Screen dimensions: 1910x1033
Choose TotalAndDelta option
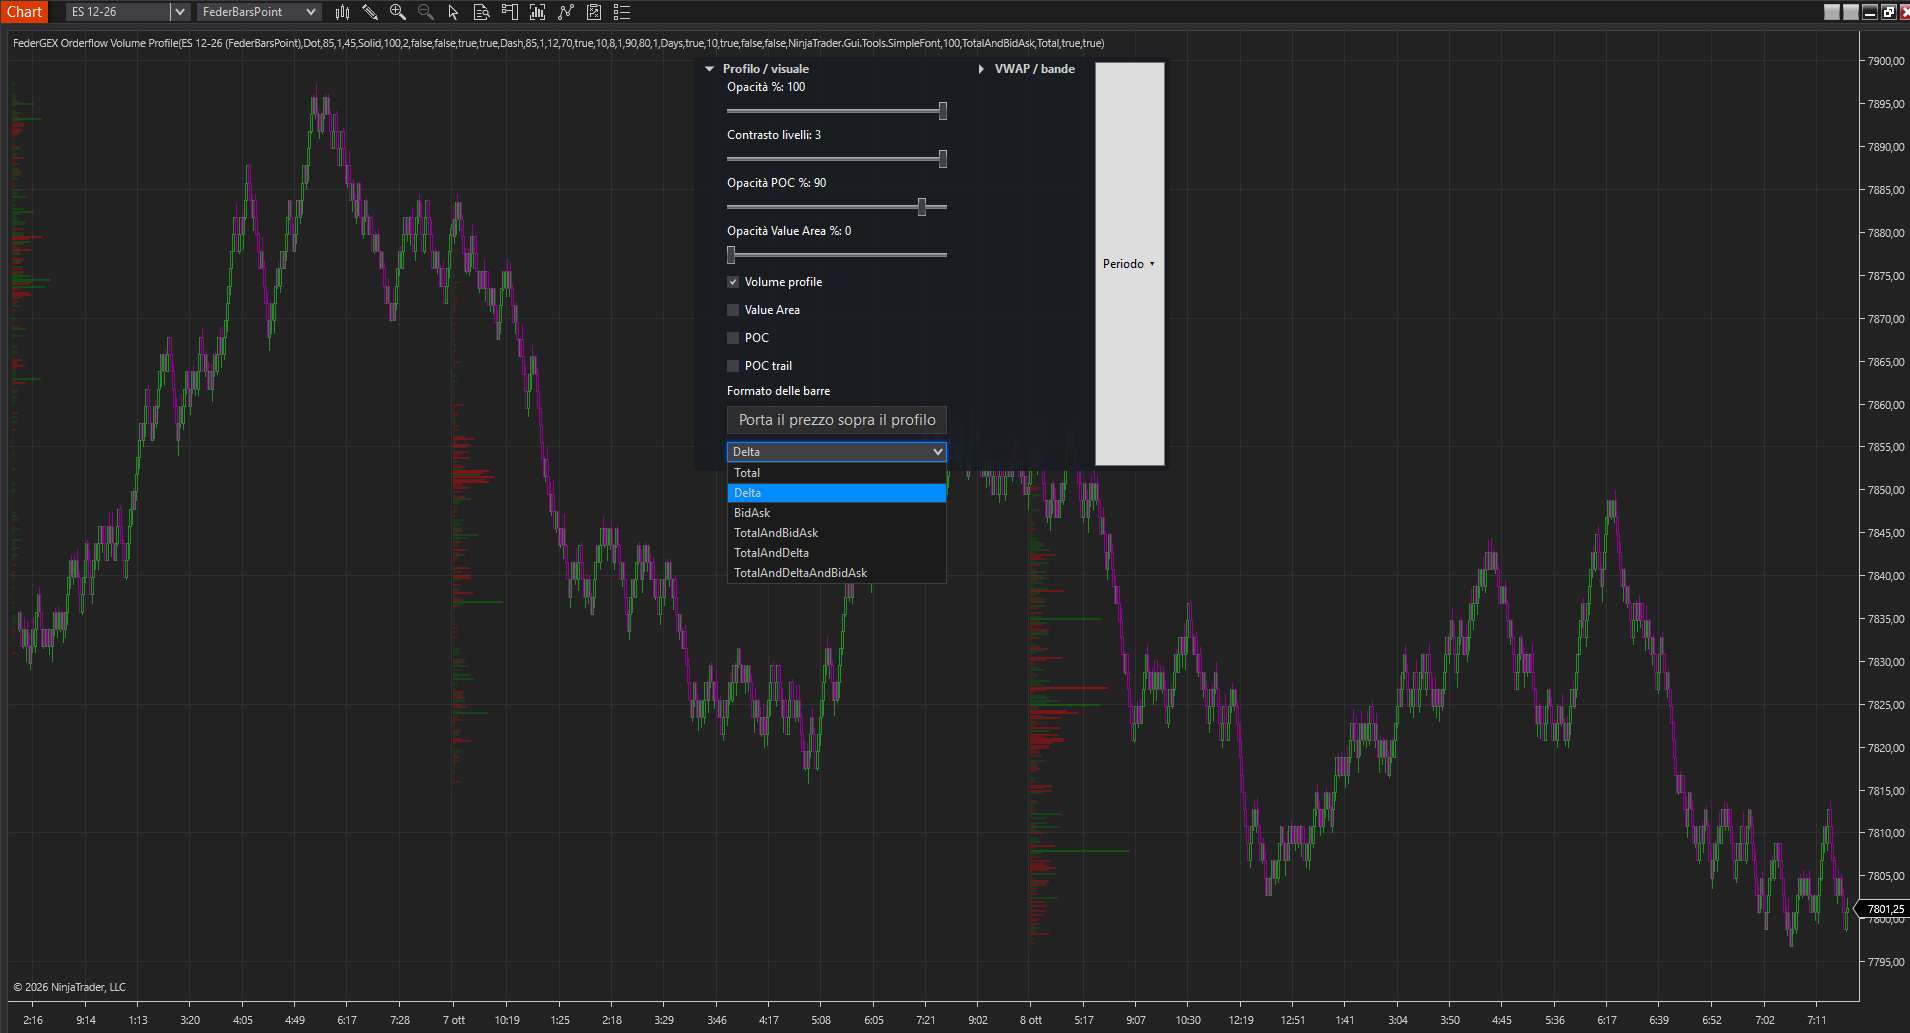click(837, 553)
